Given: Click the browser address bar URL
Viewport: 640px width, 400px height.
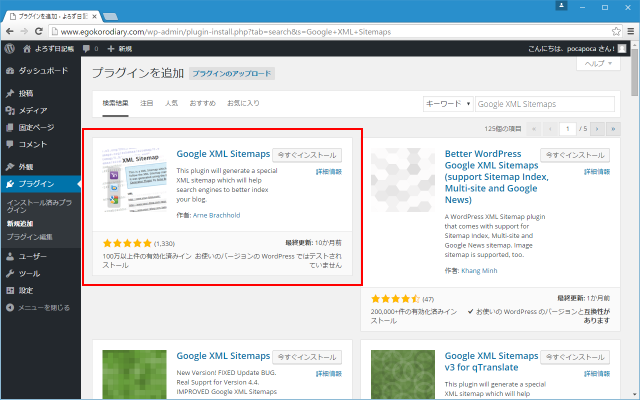Looking at the screenshot, I should (226, 31).
